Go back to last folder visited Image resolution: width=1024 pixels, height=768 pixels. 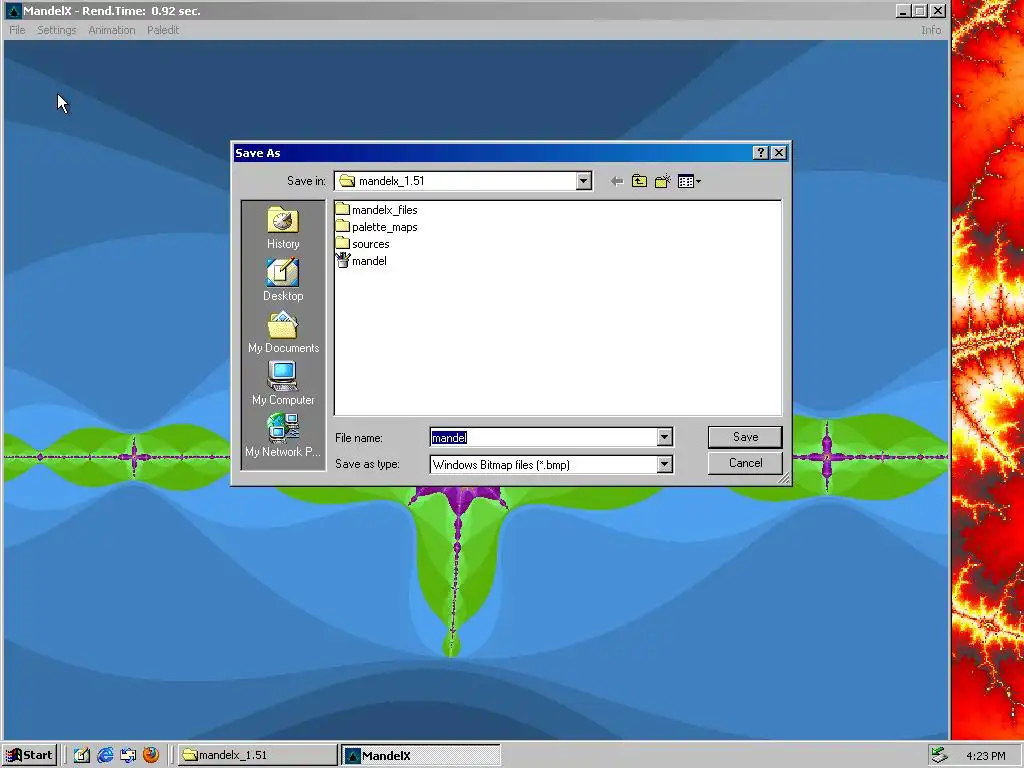point(616,182)
